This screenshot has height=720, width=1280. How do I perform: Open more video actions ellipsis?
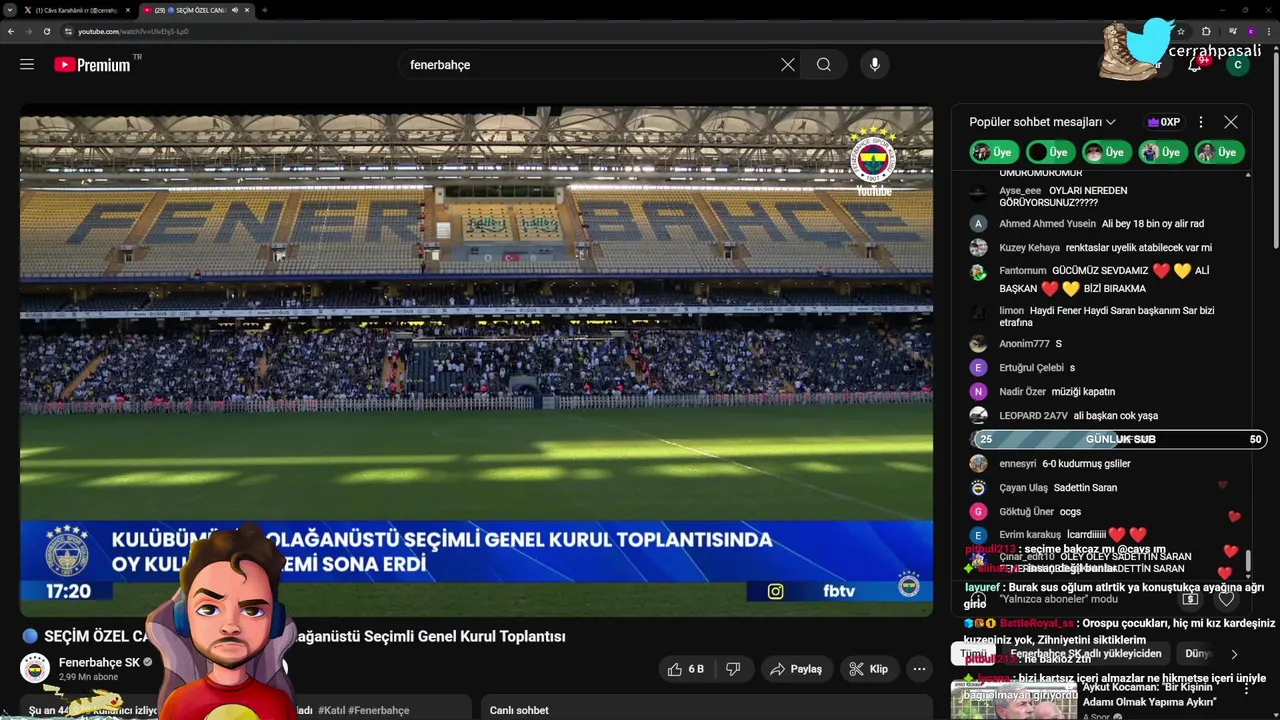(x=919, y=669)
